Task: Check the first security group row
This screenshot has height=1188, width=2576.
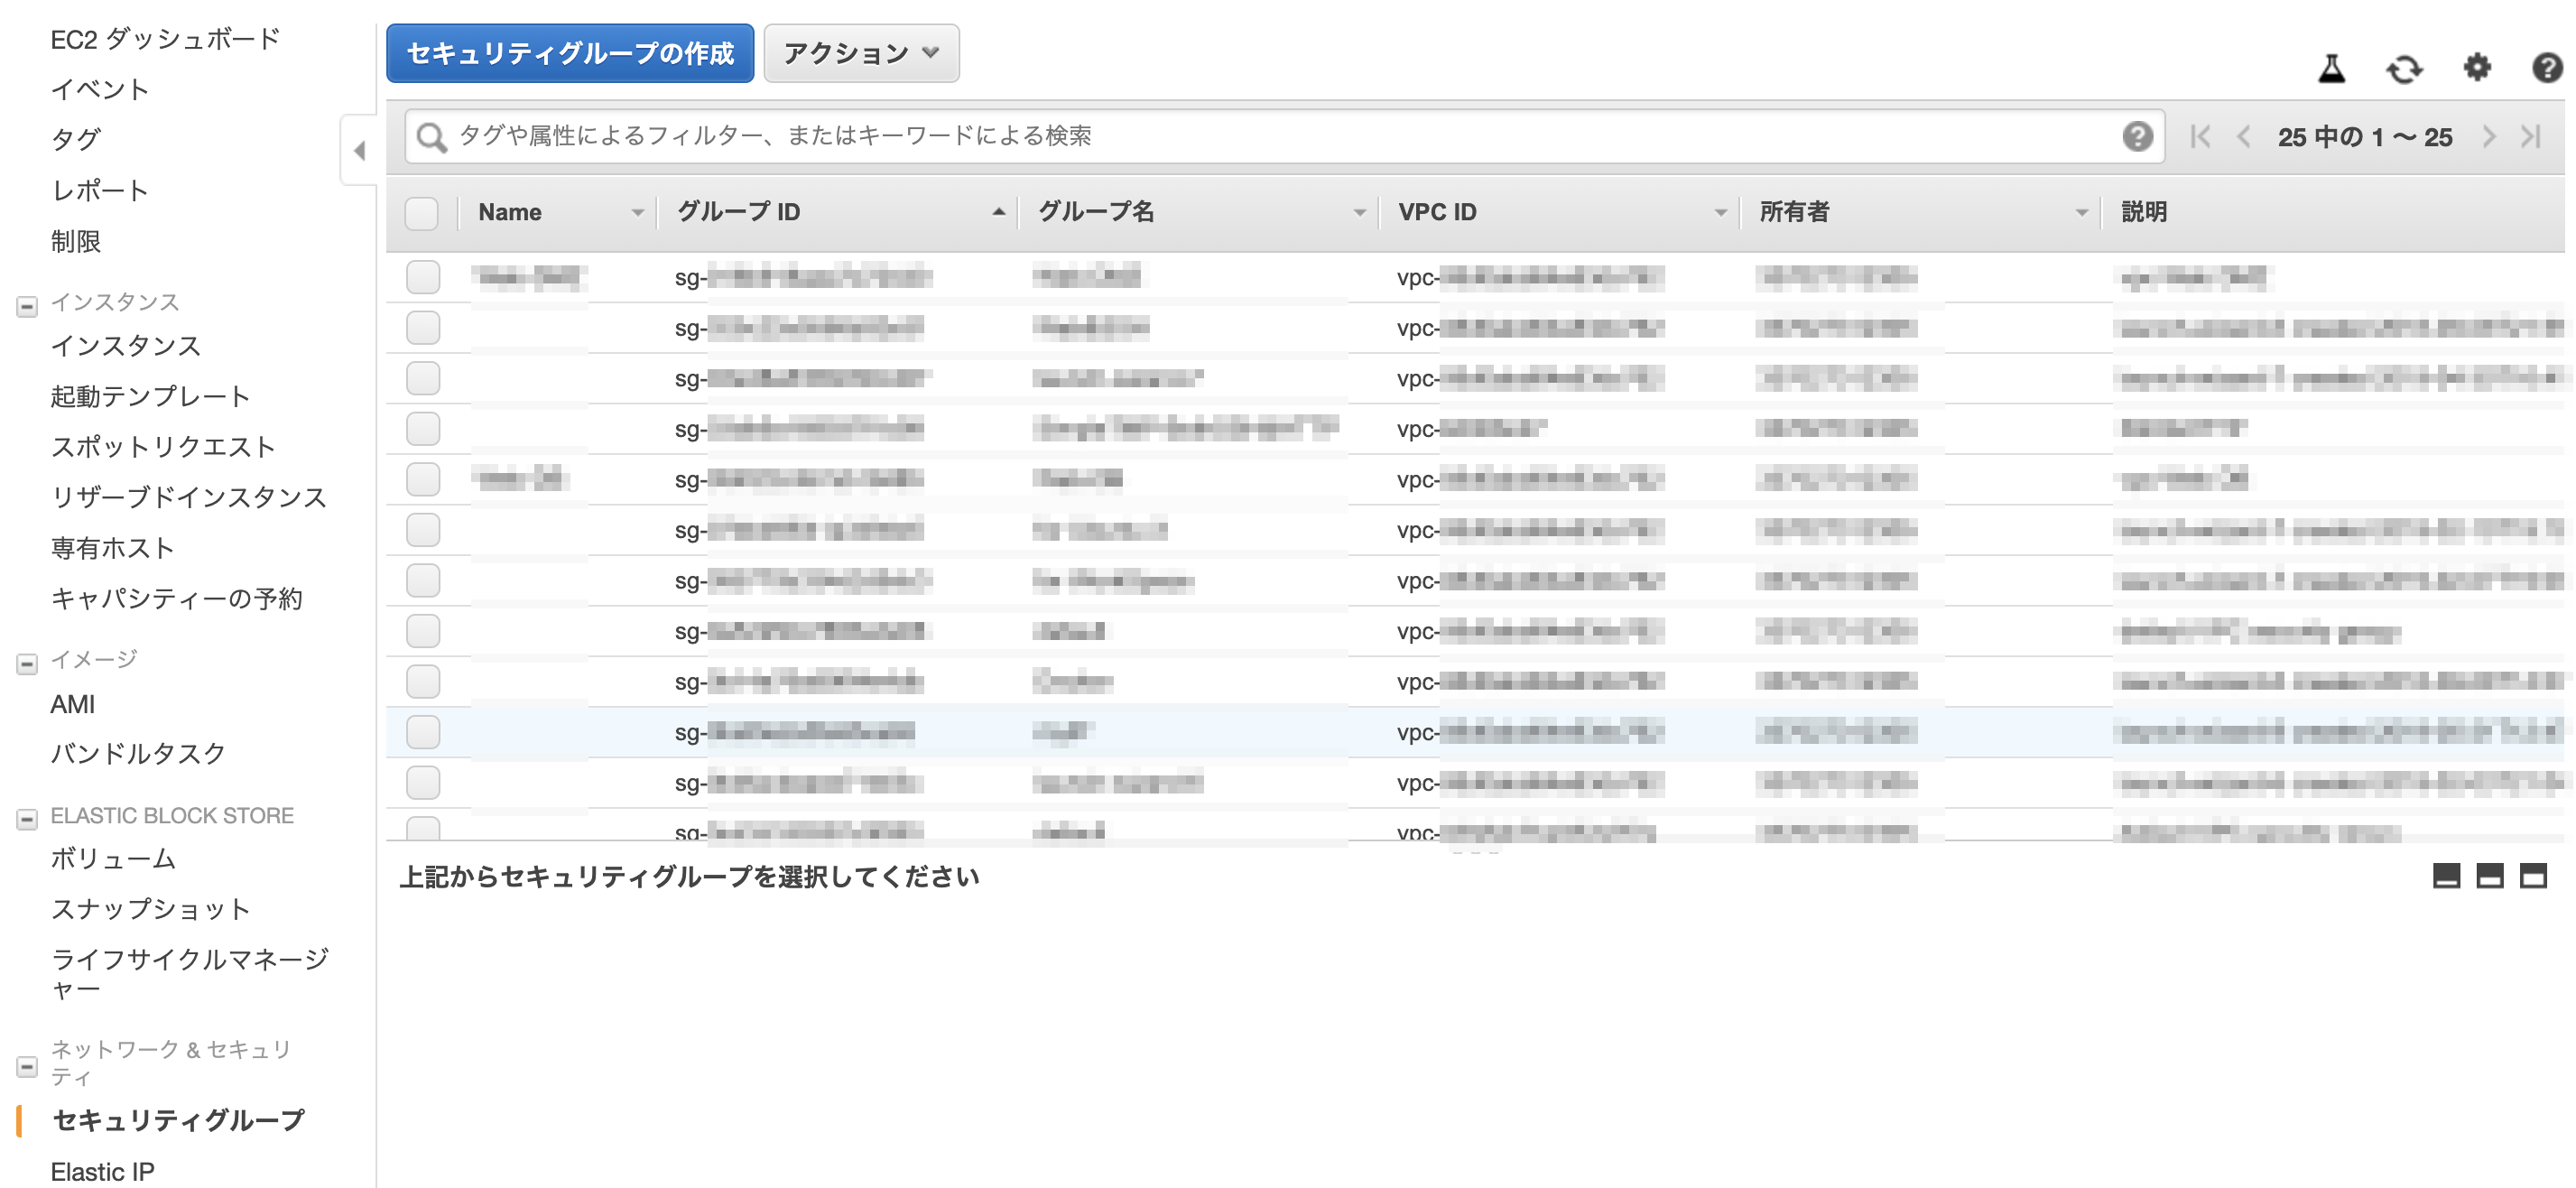Action: (423, 277)
